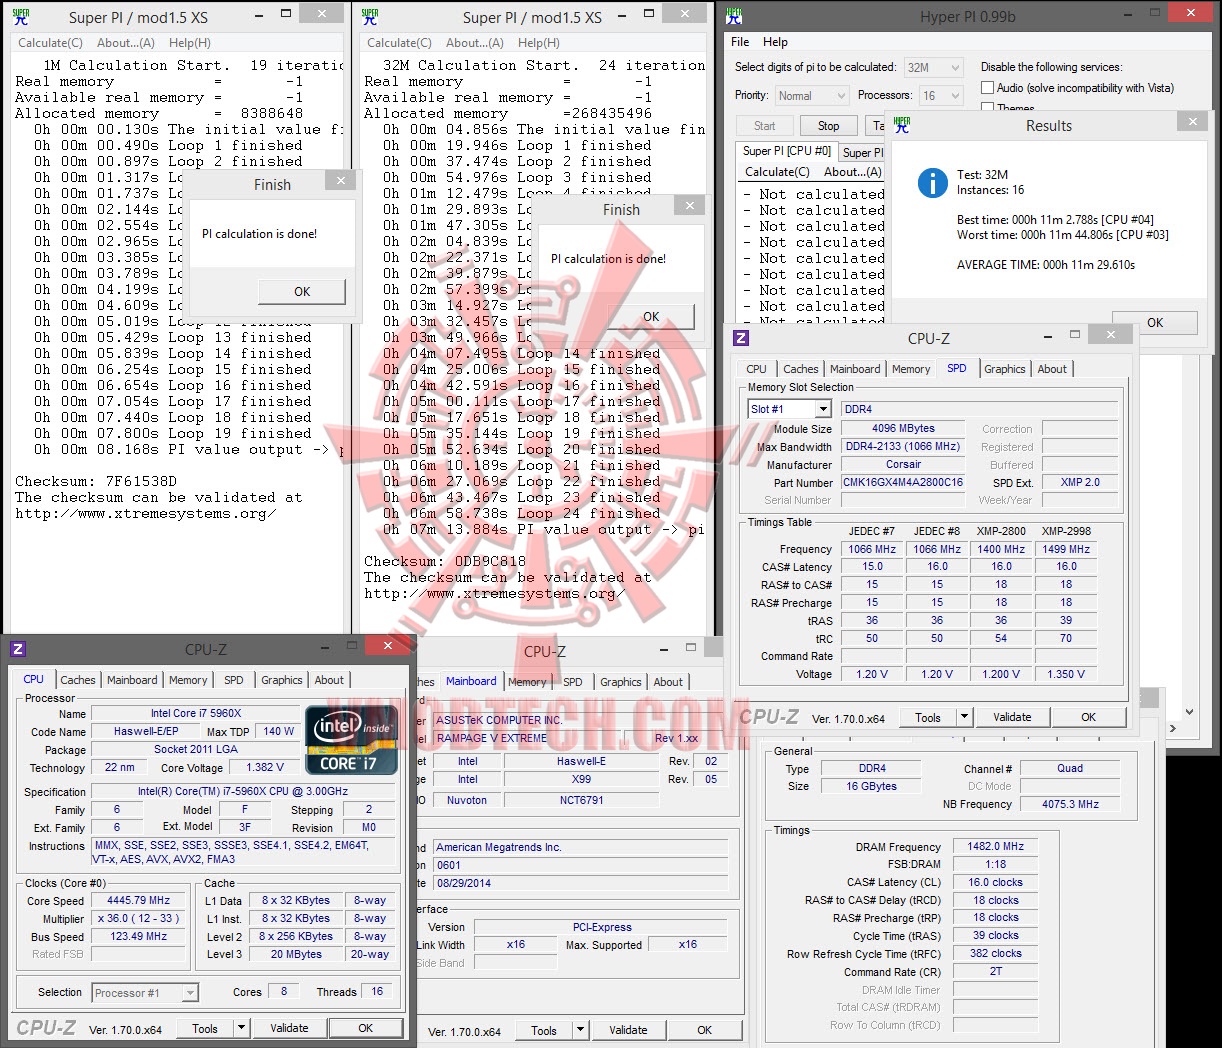
Task: Close the 32M Finish dialog with its X
Action: coord(689,205)
